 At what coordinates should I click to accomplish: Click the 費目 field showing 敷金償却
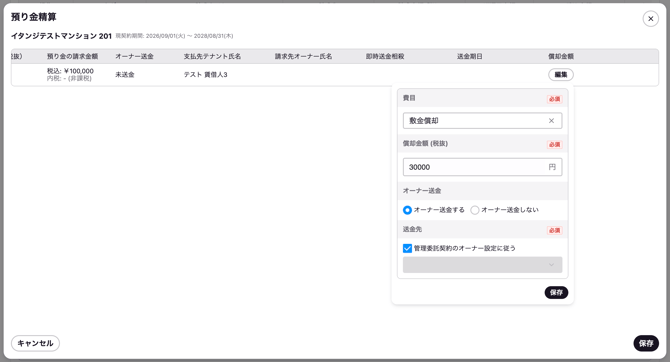tap(482, 121)
